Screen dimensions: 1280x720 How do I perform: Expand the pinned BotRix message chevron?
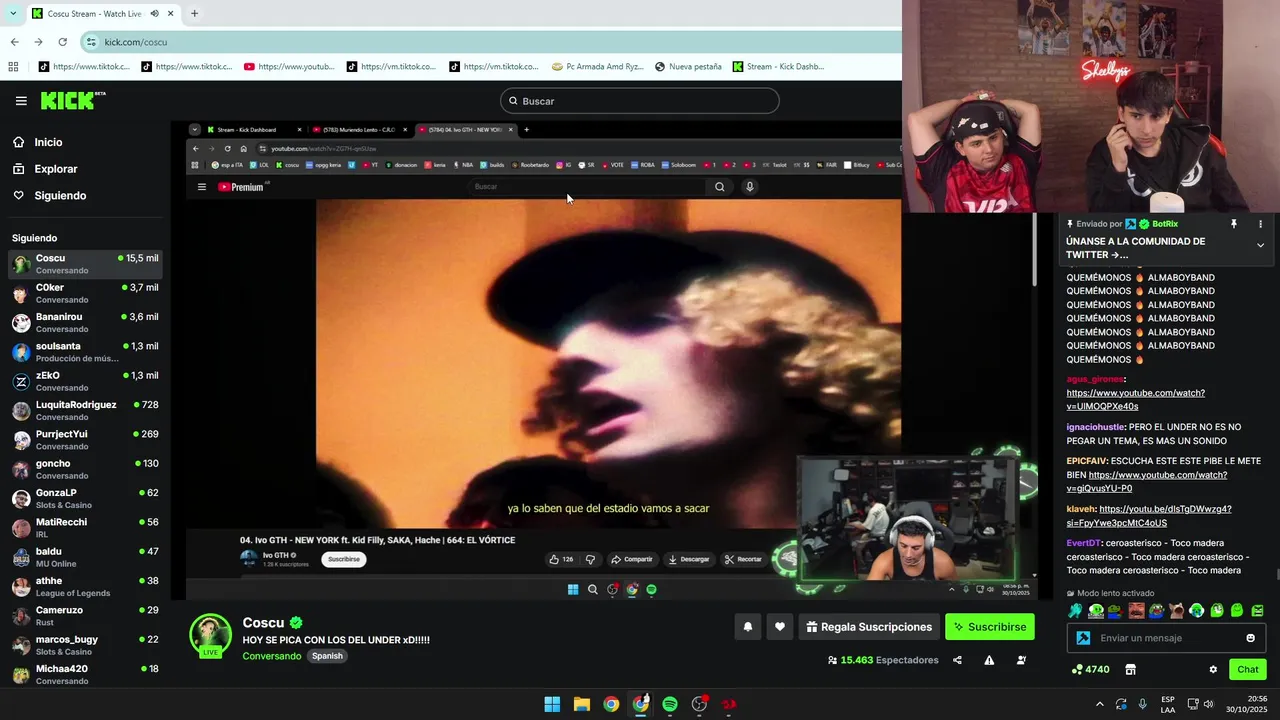(1260, 245)
